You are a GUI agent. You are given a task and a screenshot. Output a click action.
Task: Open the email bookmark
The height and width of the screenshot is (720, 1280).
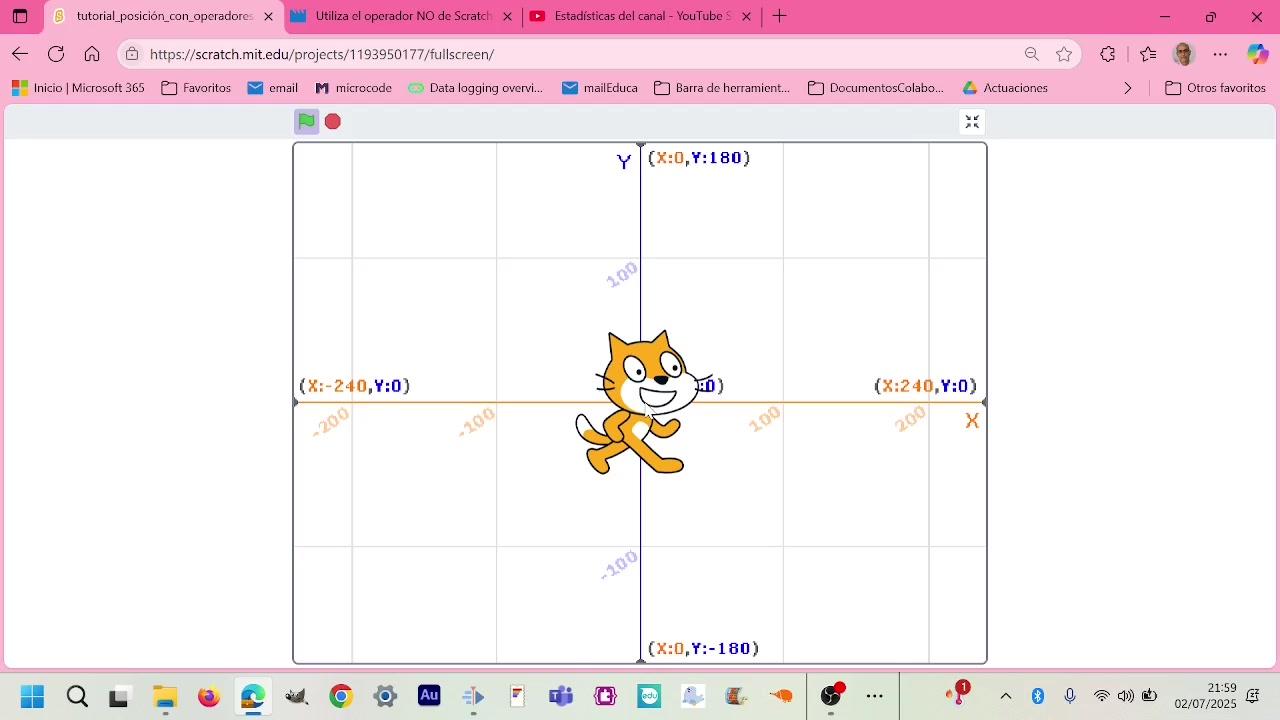[x=272, y=88]
